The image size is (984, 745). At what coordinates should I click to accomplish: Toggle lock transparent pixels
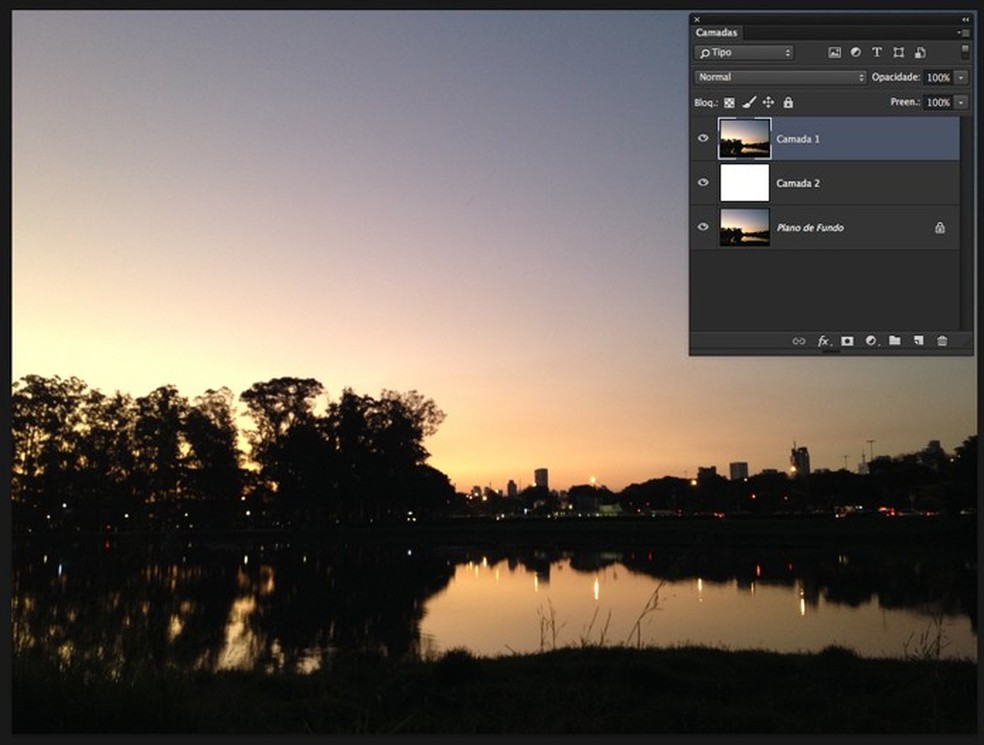pyautogui.click(x=729, y=102)
